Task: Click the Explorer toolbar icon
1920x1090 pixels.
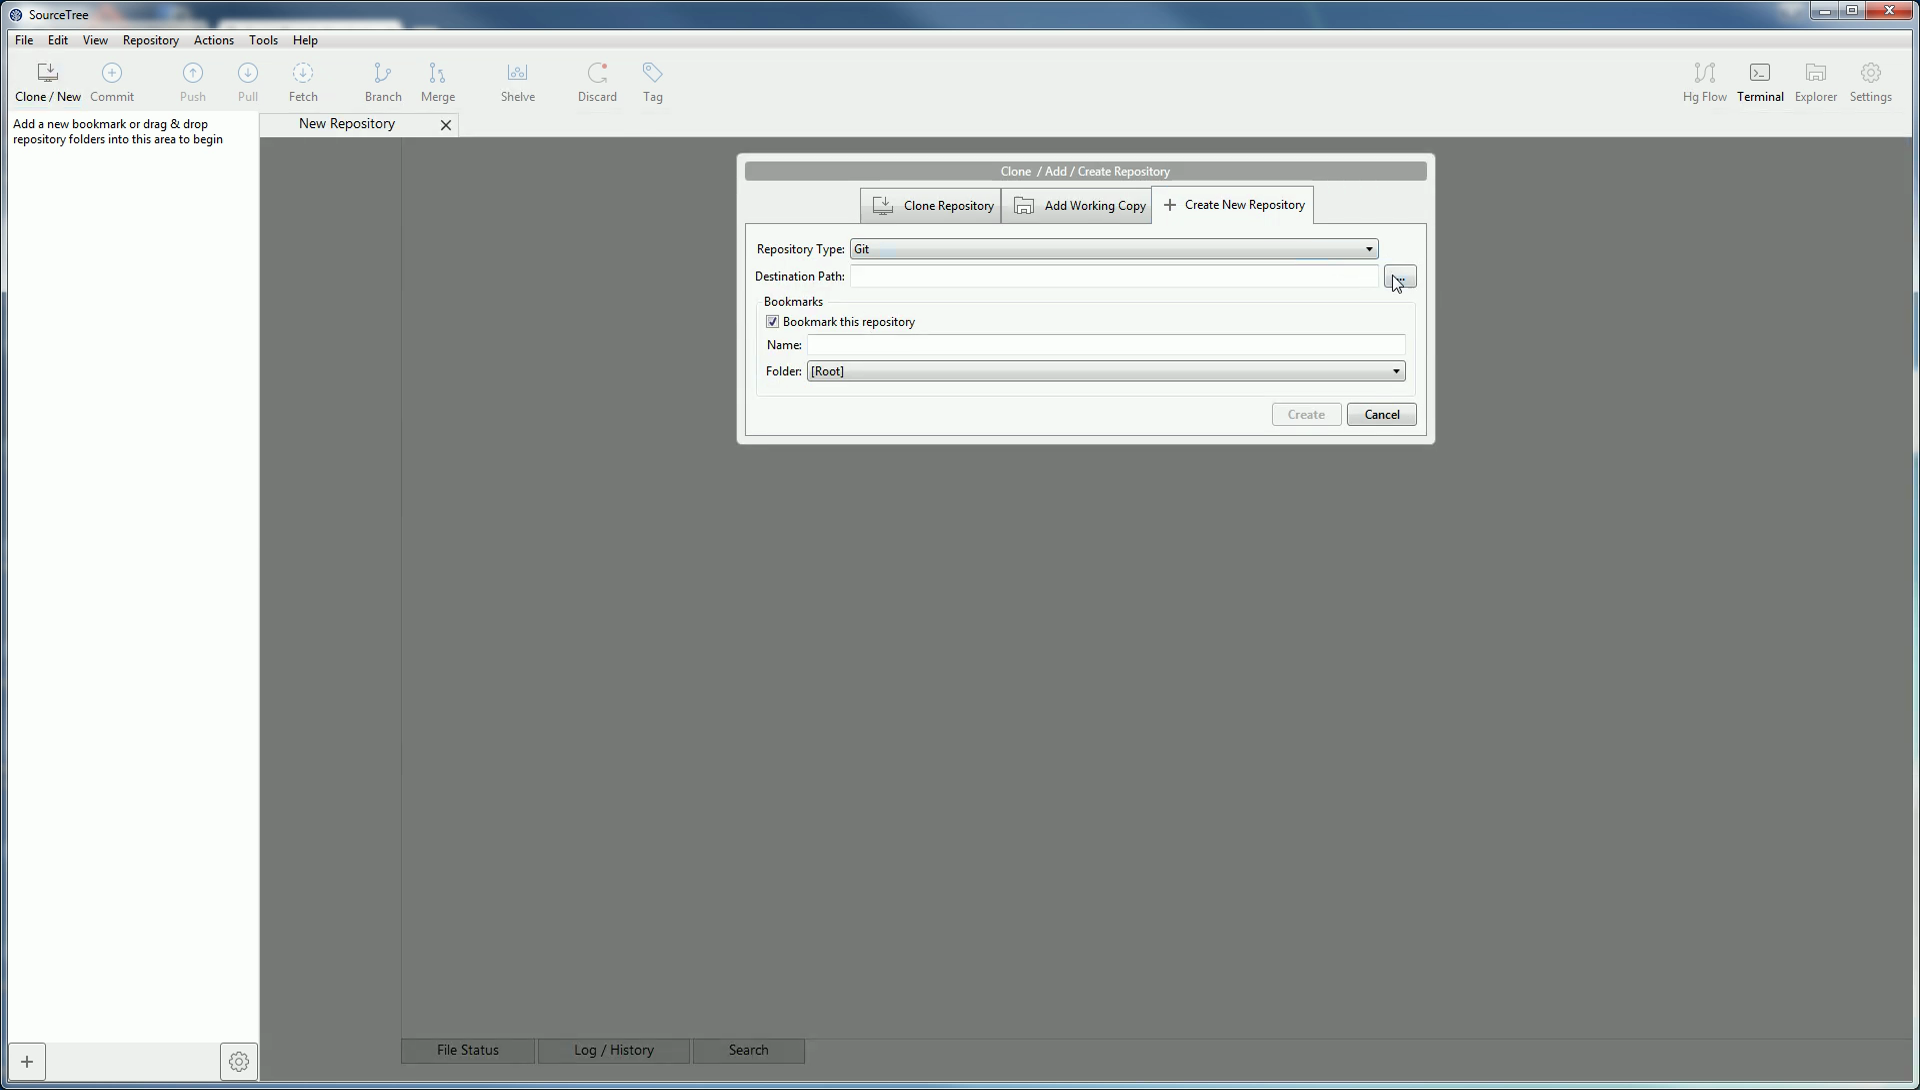Action: click(x=1815, y=82)
